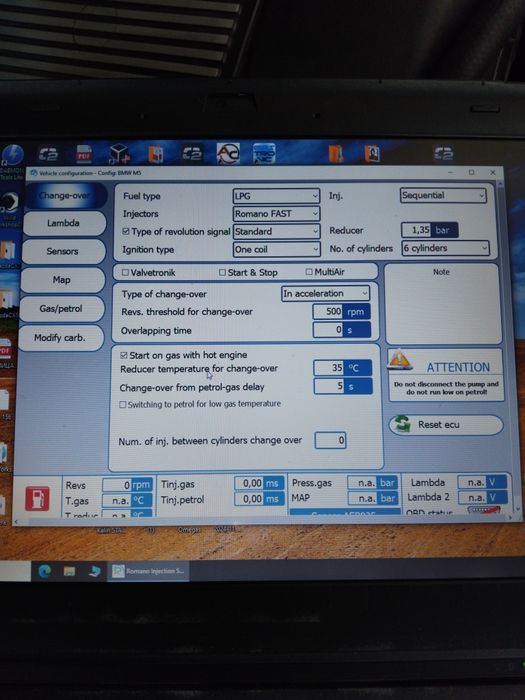525x700 pixels.
Task: Click the Revs. threshold rpm input field
Action: [x=328, y=312]
